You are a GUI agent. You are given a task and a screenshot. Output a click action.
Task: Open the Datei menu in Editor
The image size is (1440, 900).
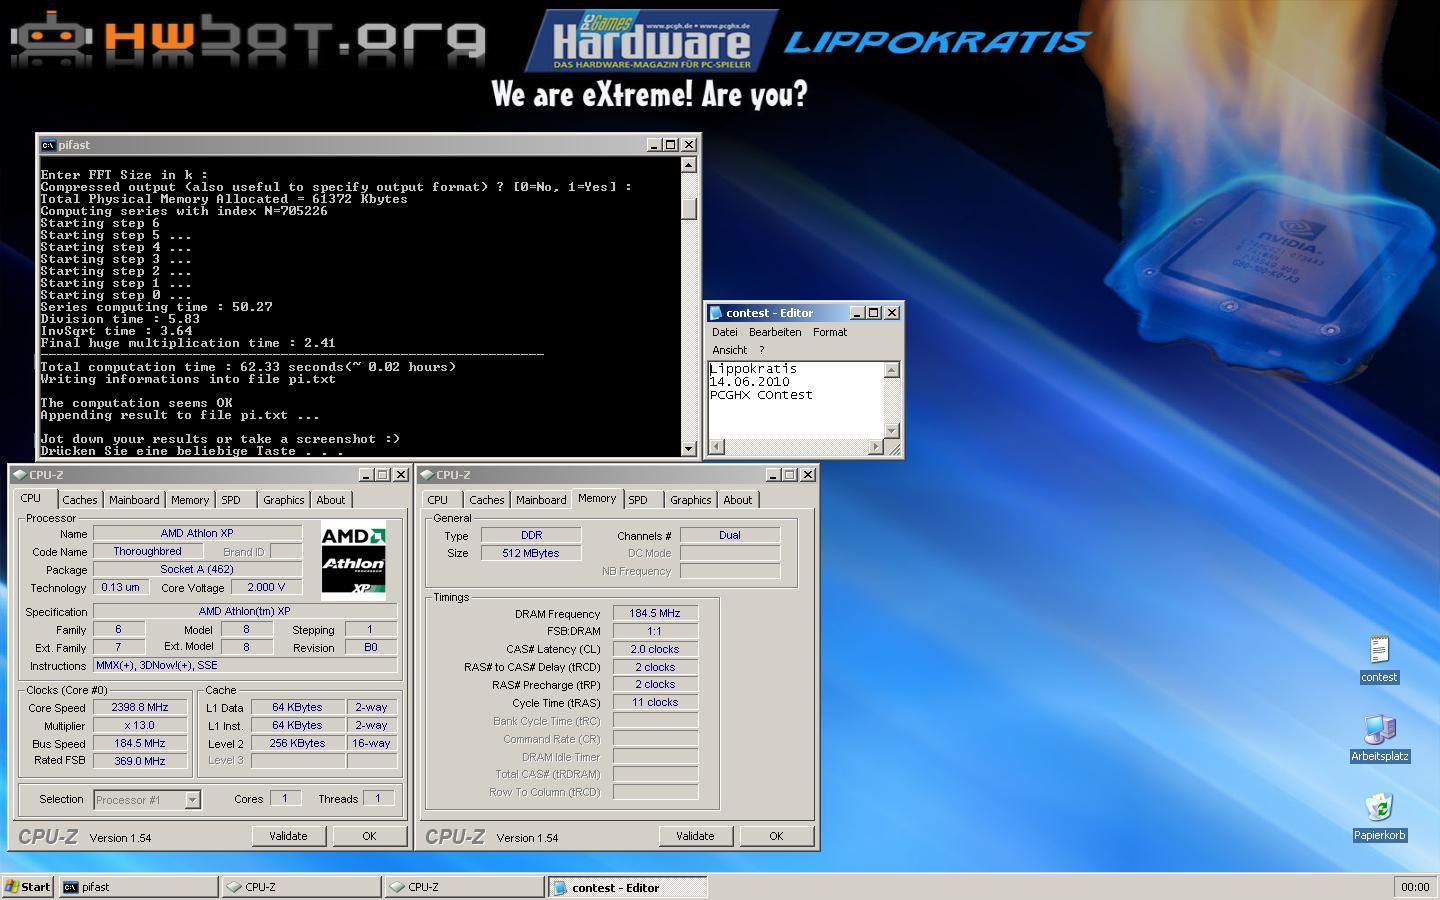[x=725, y=332]
